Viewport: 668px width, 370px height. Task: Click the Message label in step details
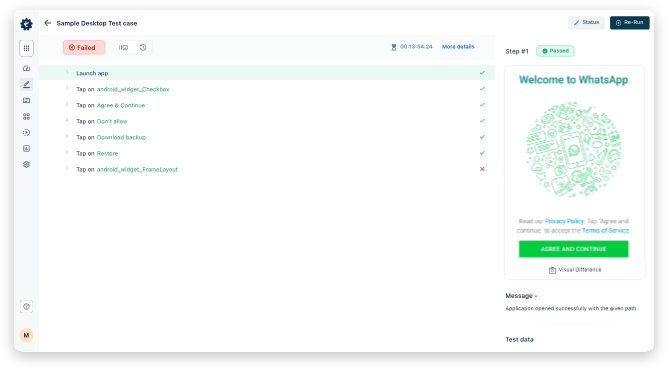pyautogui.click(x=521, y=296)
